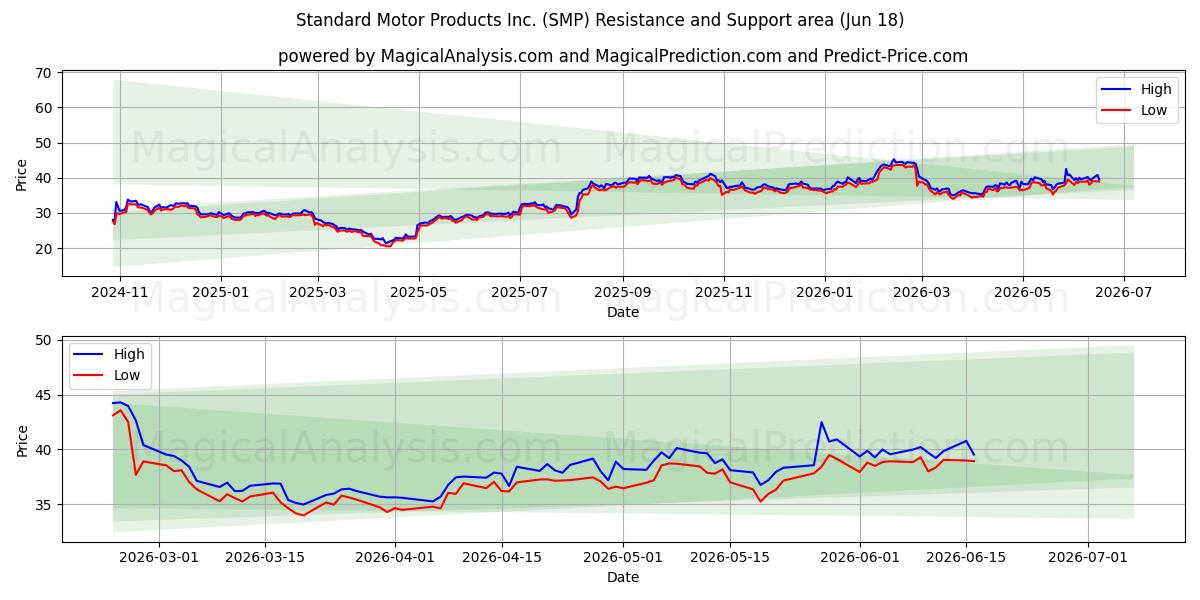Click 'High' legend entry in bottom chart
This screenshot has width=1200, height=600.
129,354
